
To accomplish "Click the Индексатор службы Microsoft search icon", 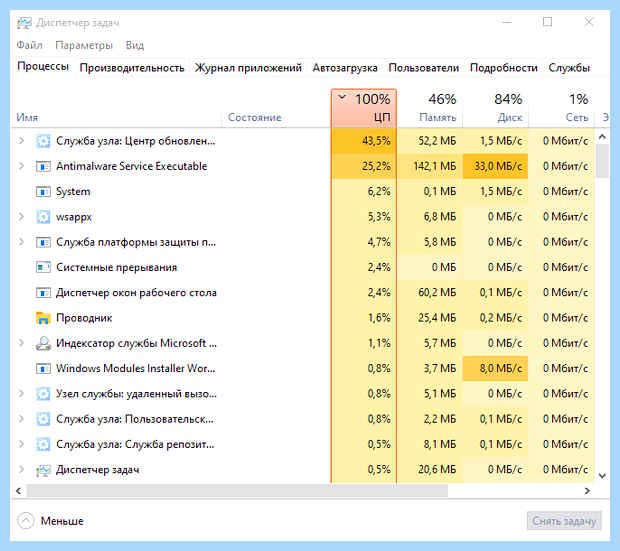I will 43,343.
